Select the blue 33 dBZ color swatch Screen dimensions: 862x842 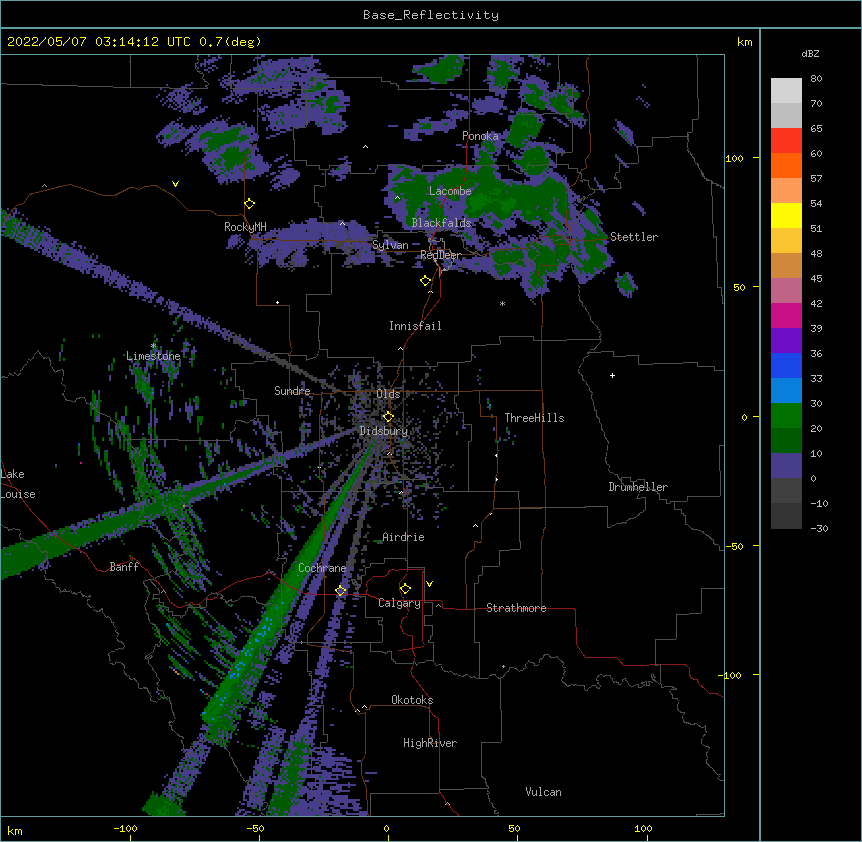click(x=786, y=365)
